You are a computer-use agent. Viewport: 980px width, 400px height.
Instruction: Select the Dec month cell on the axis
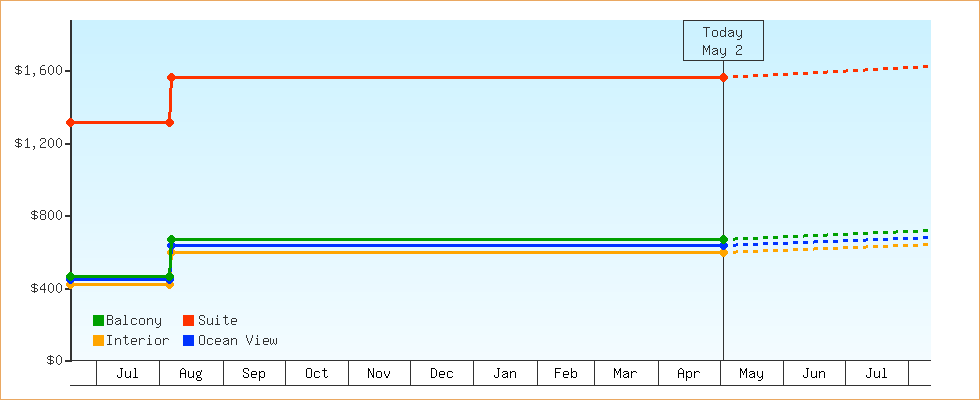point(442,373)
